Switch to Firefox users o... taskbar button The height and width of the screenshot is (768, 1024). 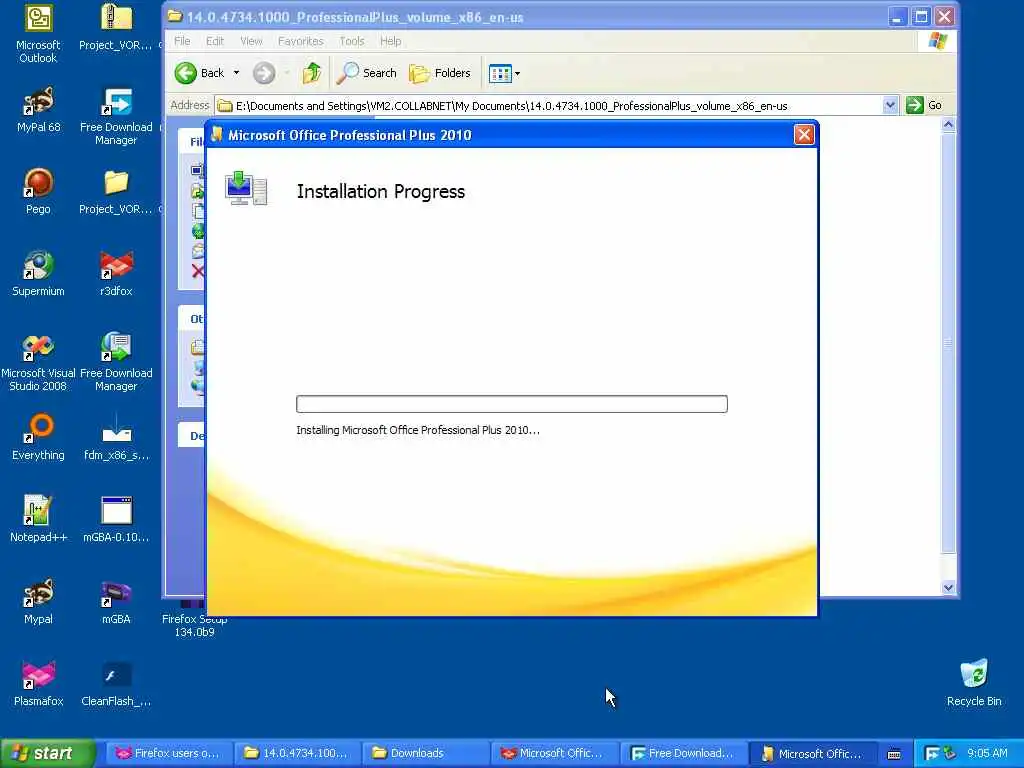167,753
